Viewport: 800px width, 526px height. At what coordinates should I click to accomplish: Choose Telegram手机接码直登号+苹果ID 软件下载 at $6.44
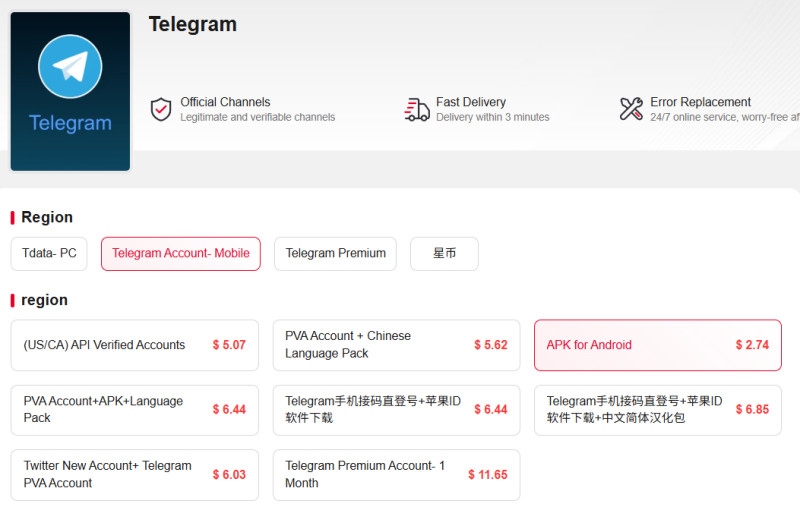396,410
